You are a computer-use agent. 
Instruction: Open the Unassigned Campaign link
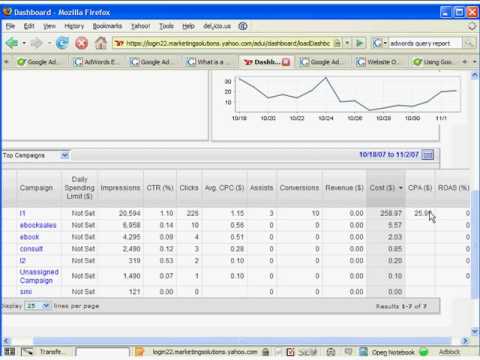pos(39,276)
